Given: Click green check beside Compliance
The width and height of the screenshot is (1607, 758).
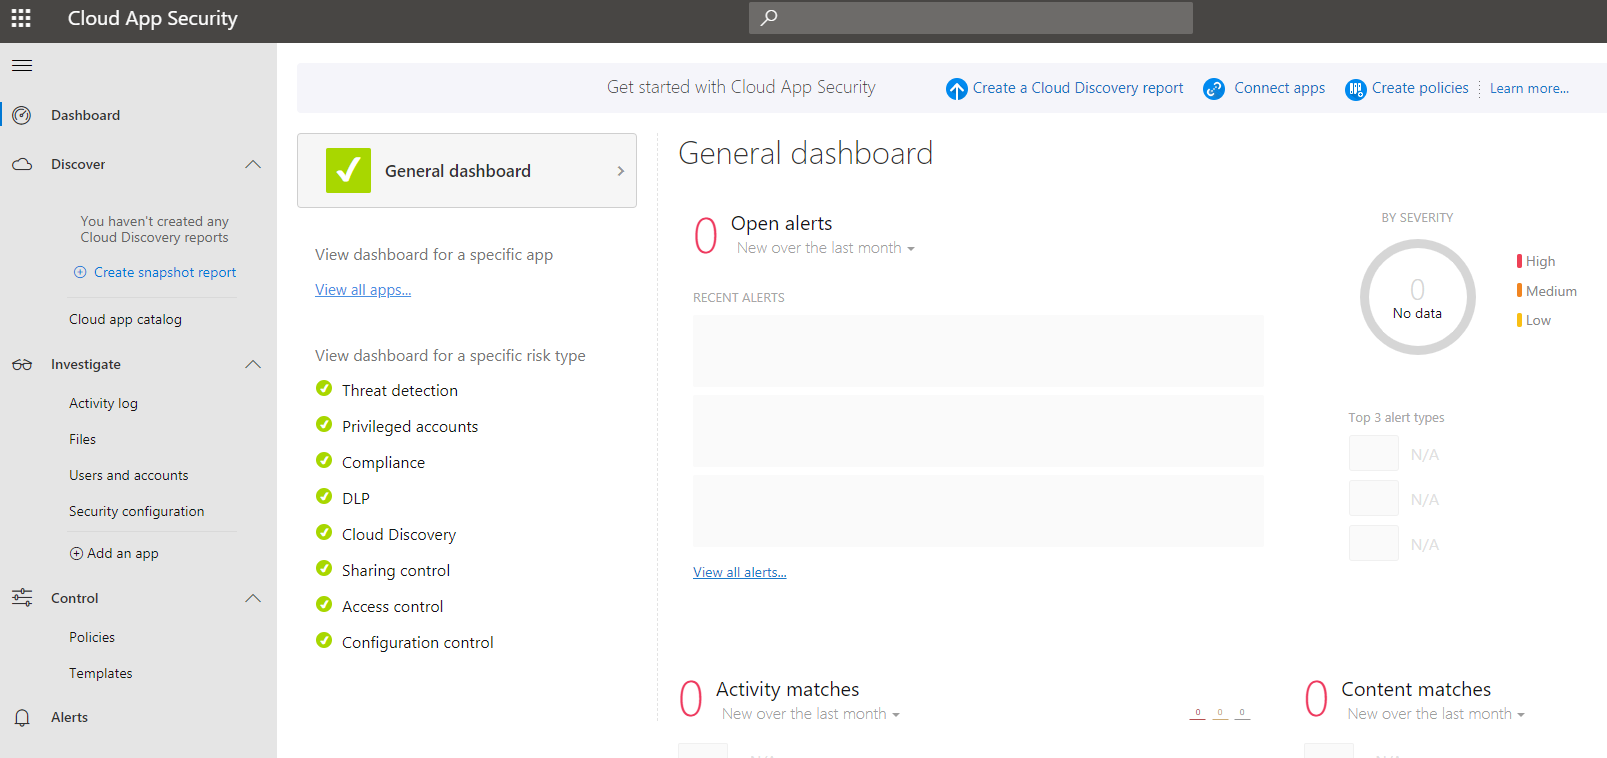Looking at the screenshot, I should point(324,460).
